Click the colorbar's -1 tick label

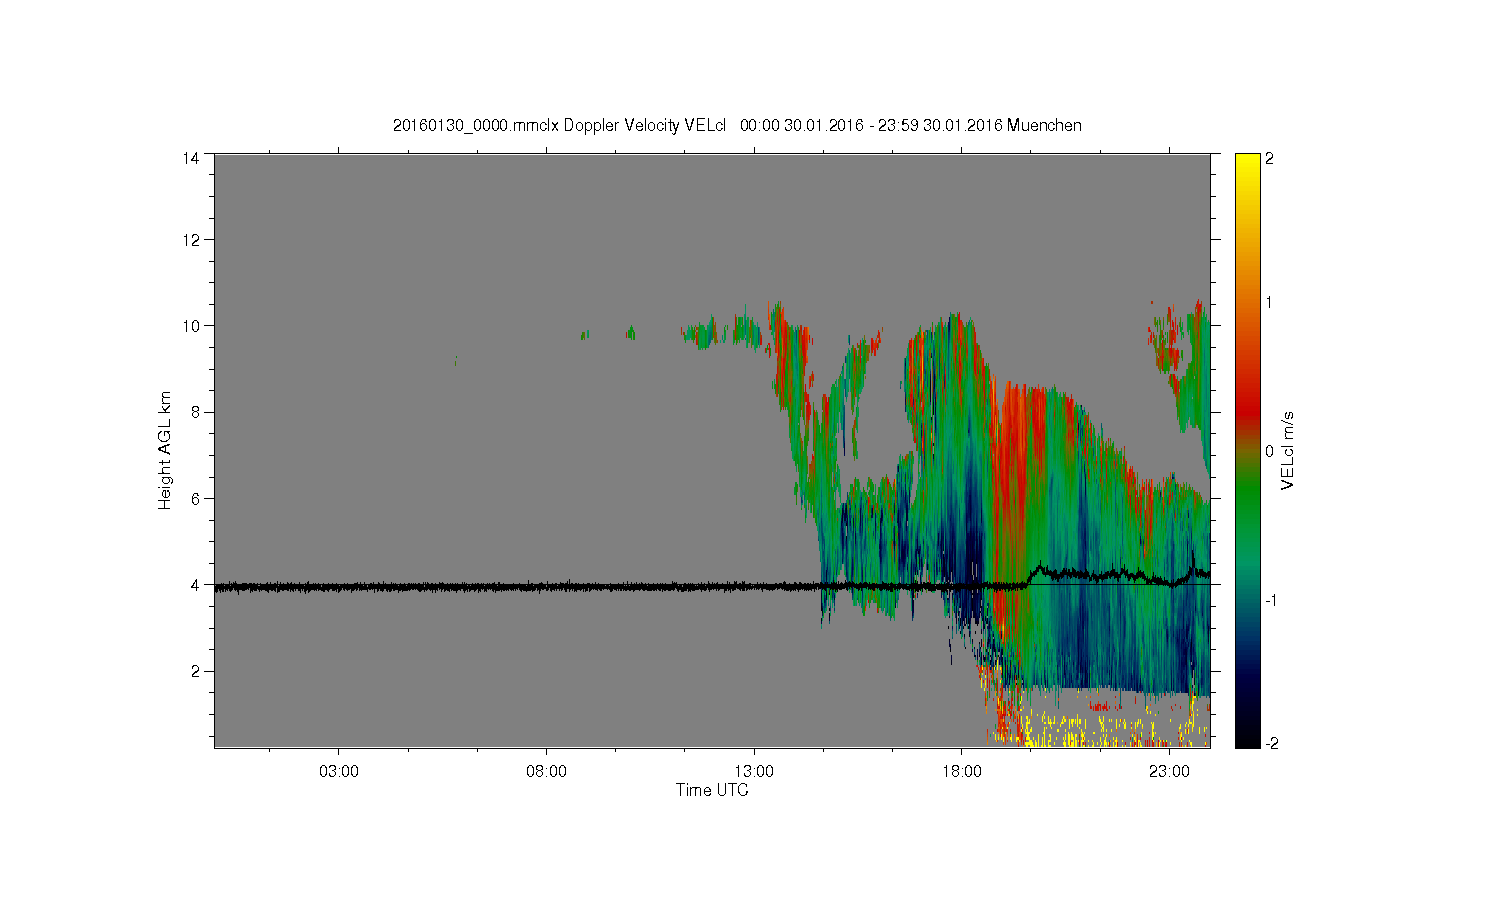click(1270, 600)
